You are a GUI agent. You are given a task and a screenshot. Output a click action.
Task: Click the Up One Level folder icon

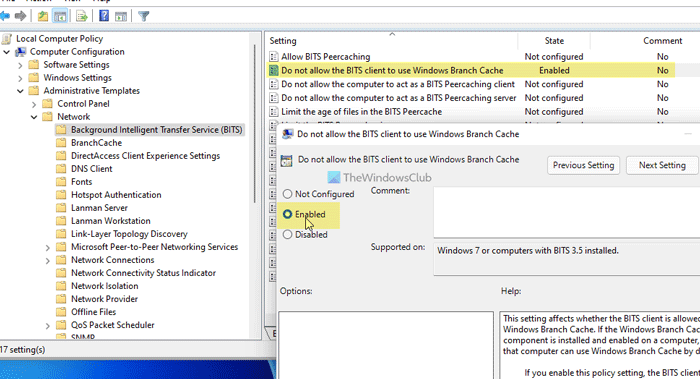tap(42, 17)
